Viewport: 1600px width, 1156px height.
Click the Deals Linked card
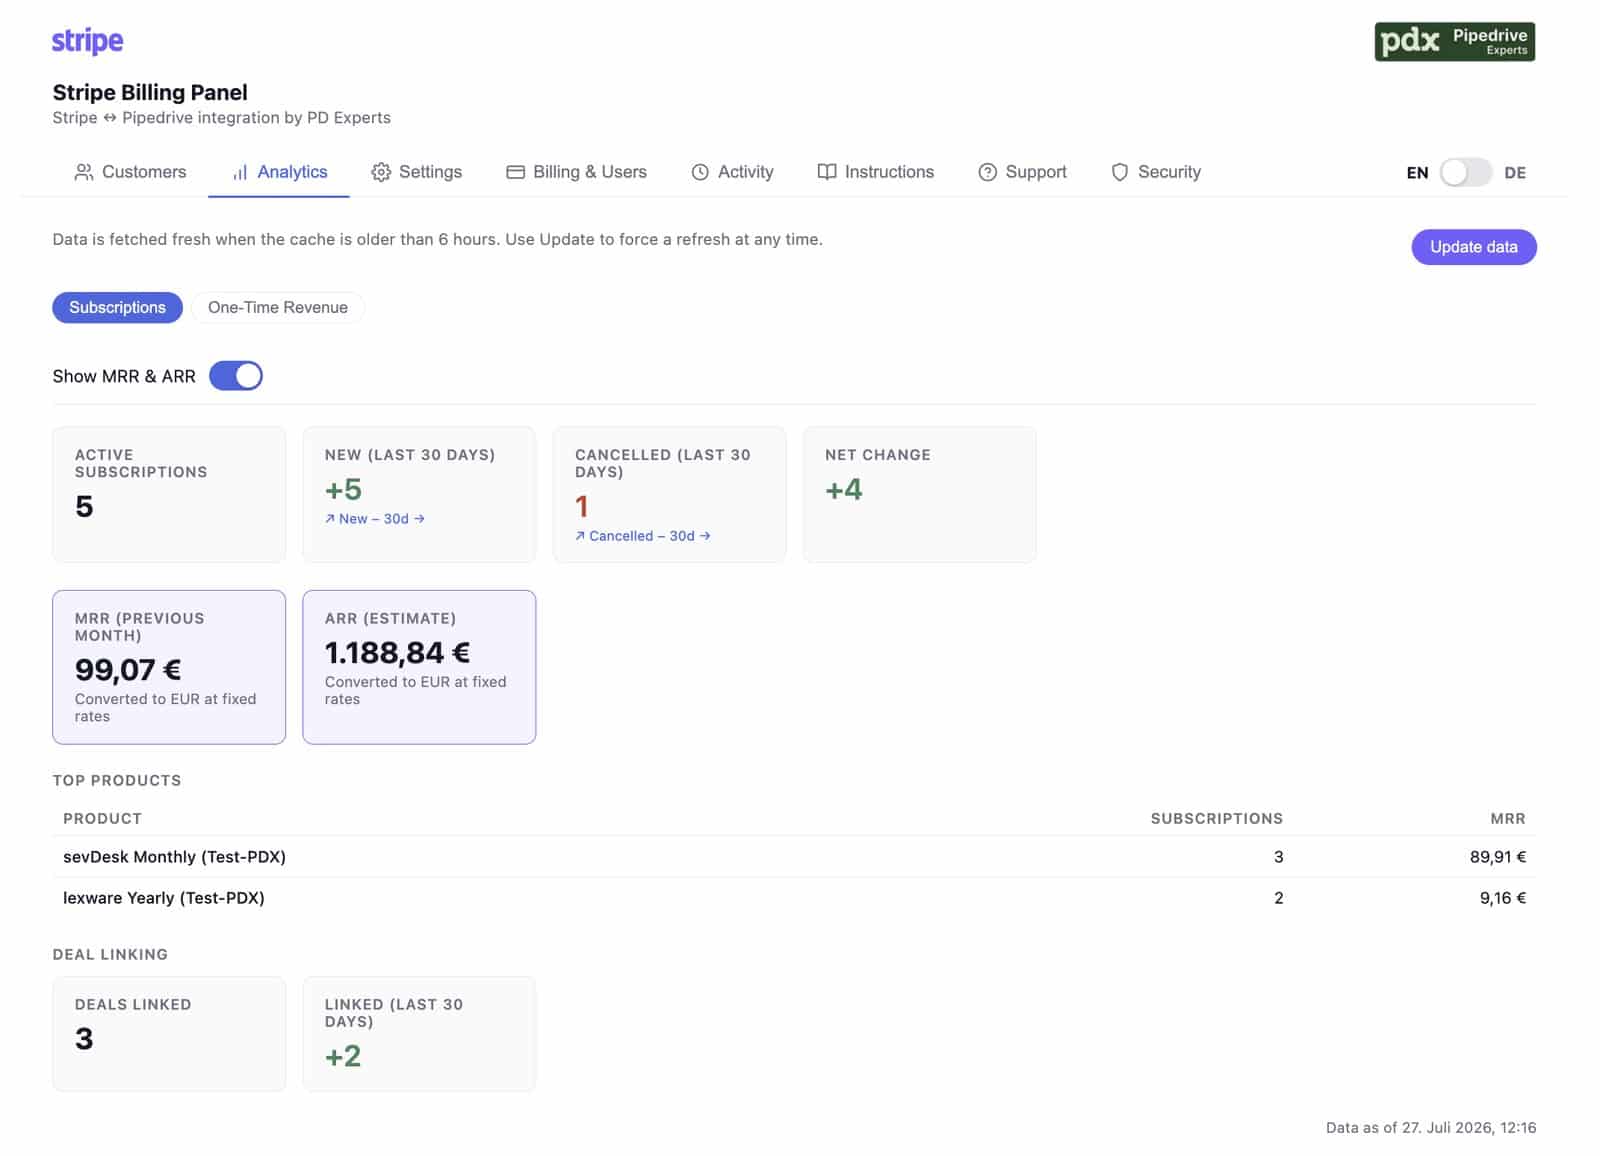pos(169,1033)
